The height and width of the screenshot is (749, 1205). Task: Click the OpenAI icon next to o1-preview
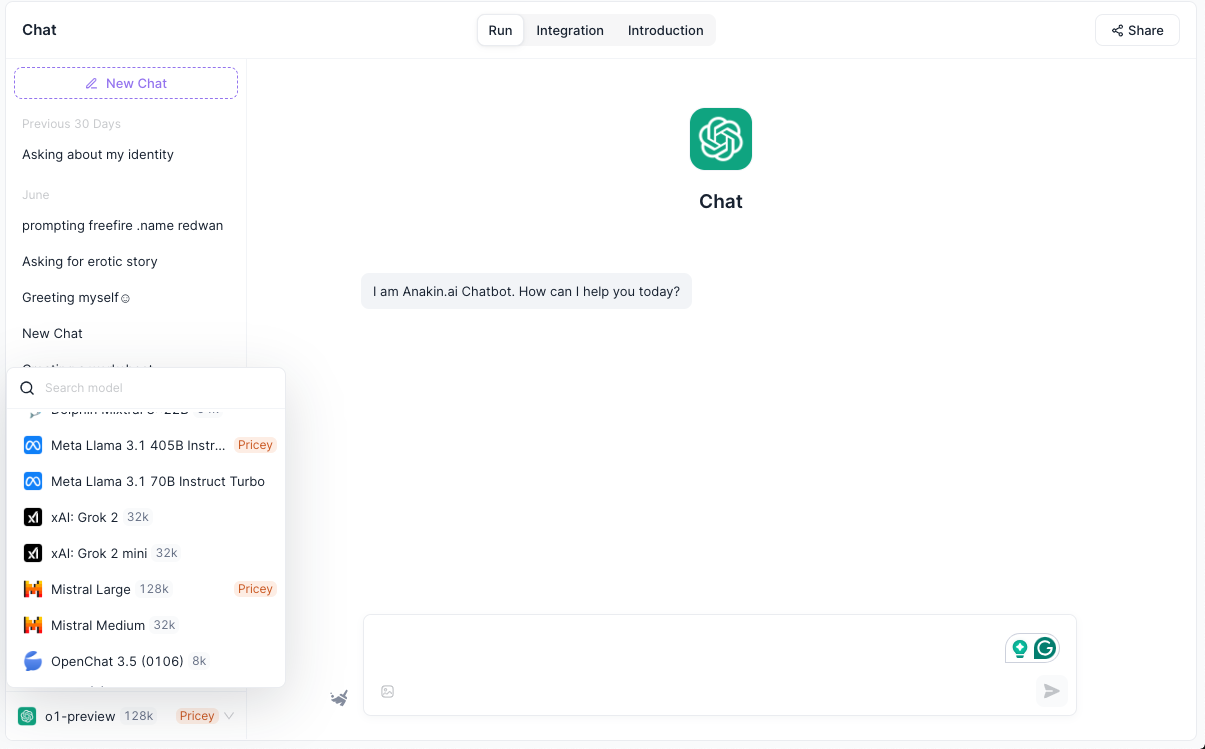click(27, 716)
